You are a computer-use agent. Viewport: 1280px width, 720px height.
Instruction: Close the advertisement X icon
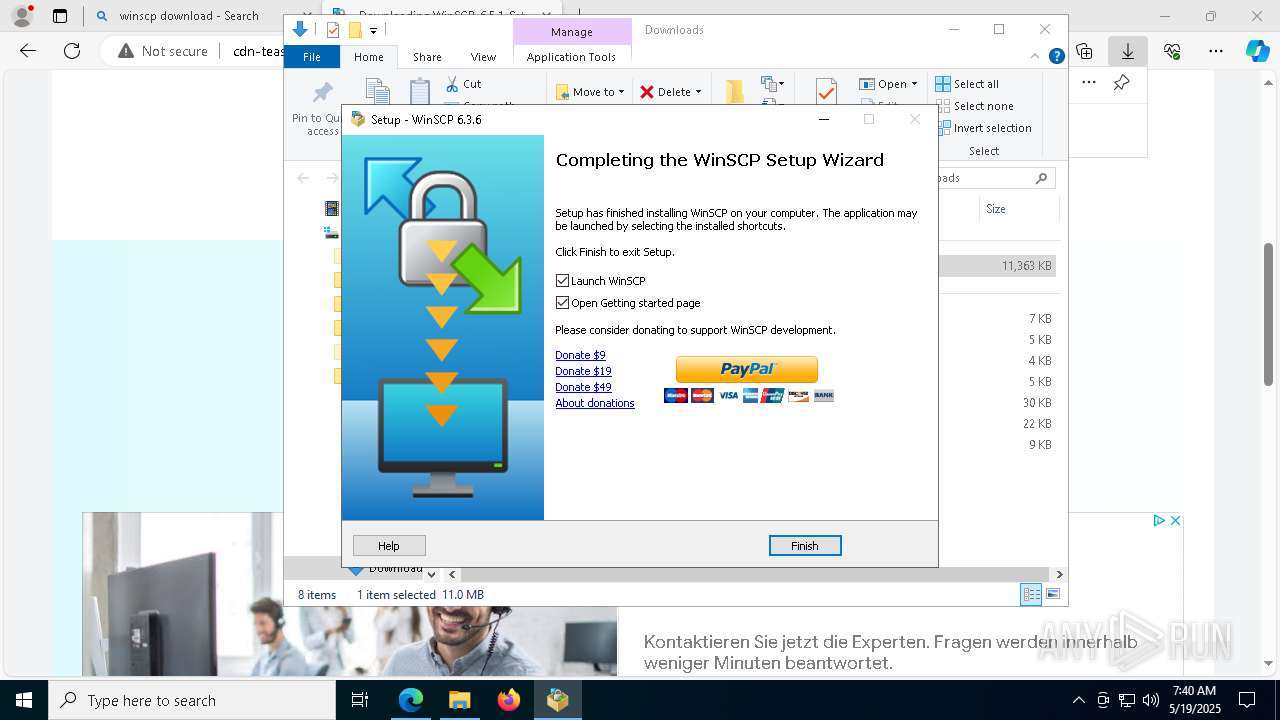click(1176, 520)
